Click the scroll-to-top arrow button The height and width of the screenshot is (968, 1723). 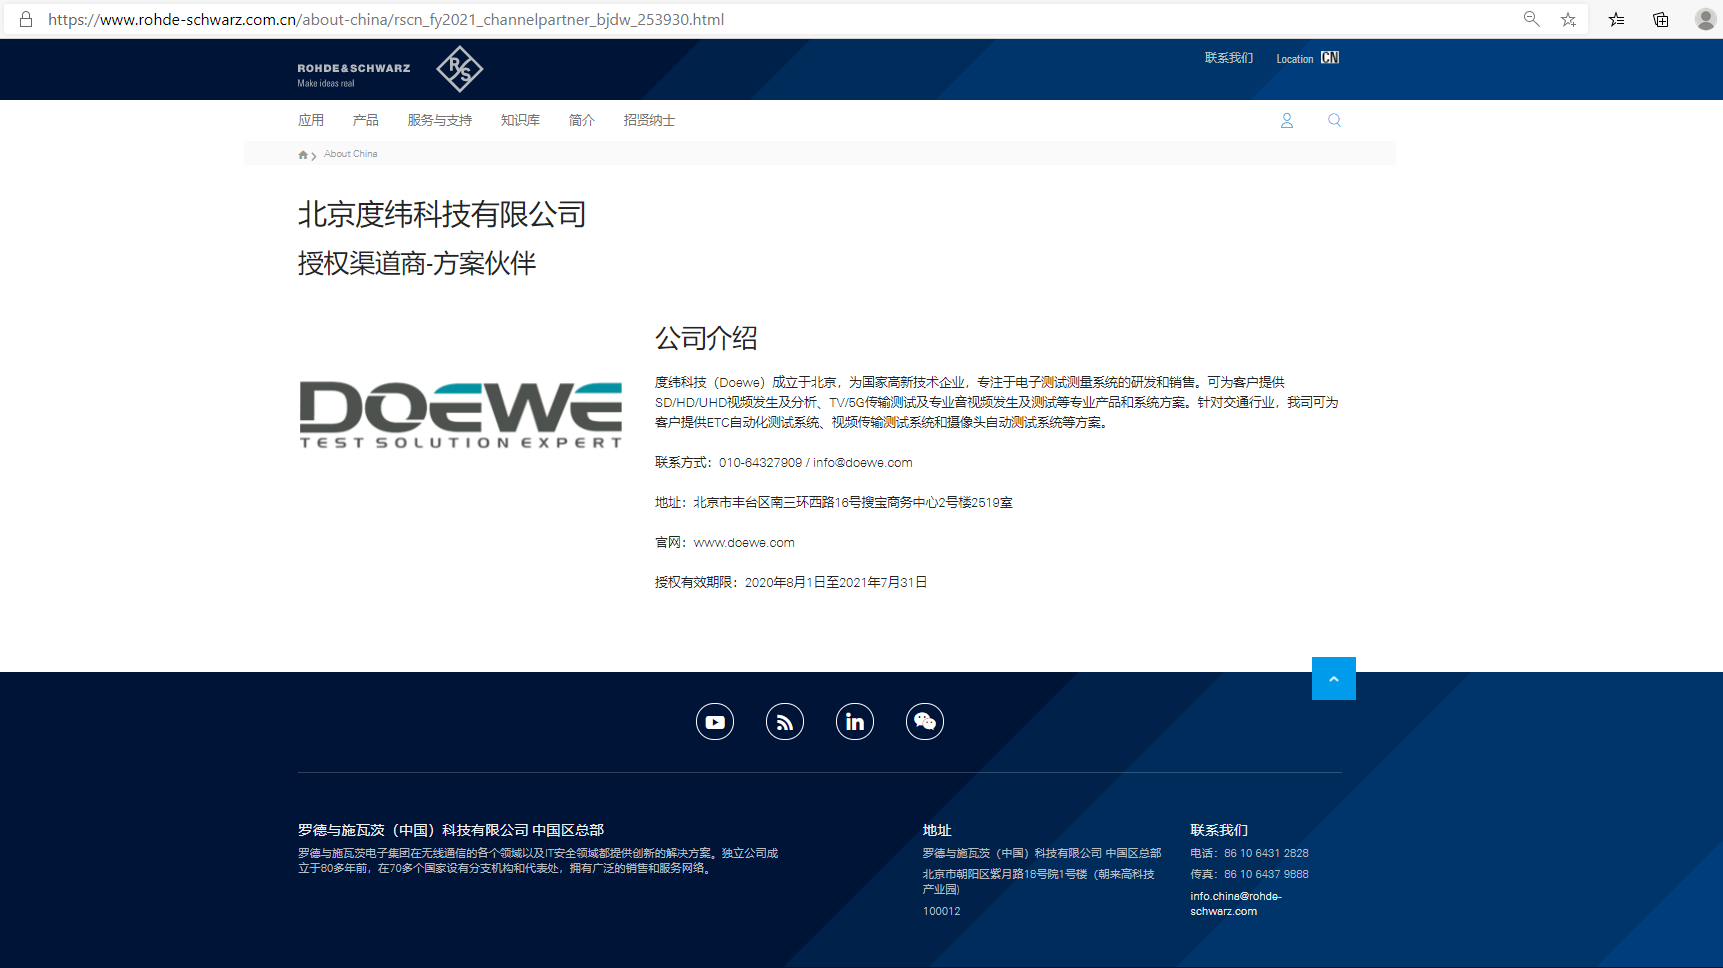coord(1333,679)
